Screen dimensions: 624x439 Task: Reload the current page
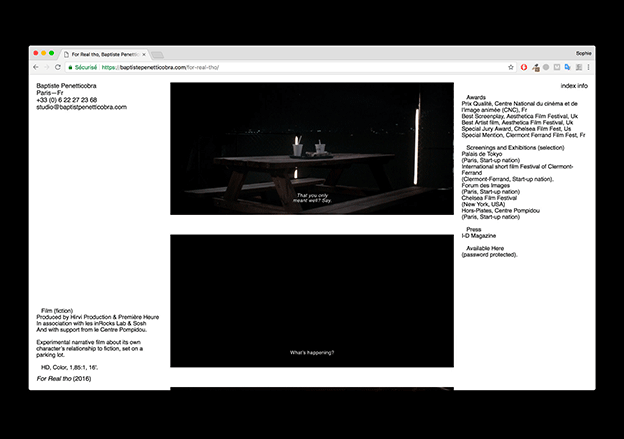click(x=58, y=67)
